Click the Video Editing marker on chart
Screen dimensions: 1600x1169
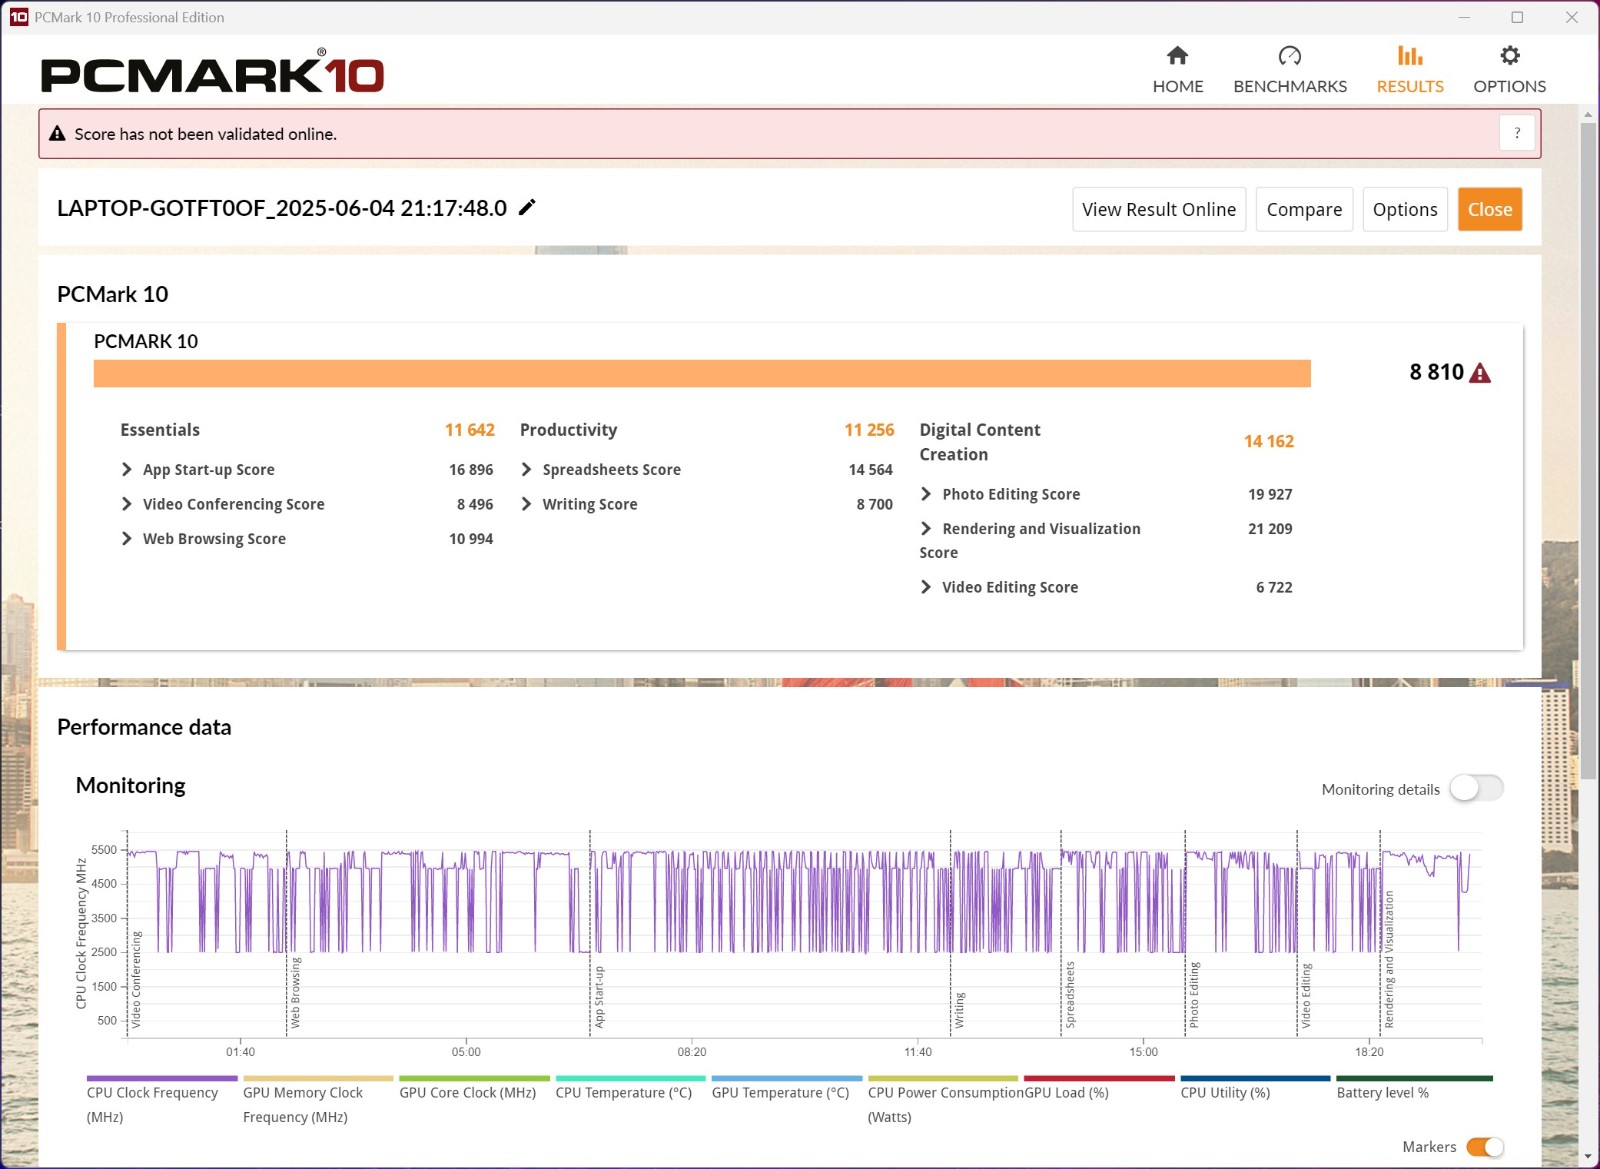[1305, 996]
